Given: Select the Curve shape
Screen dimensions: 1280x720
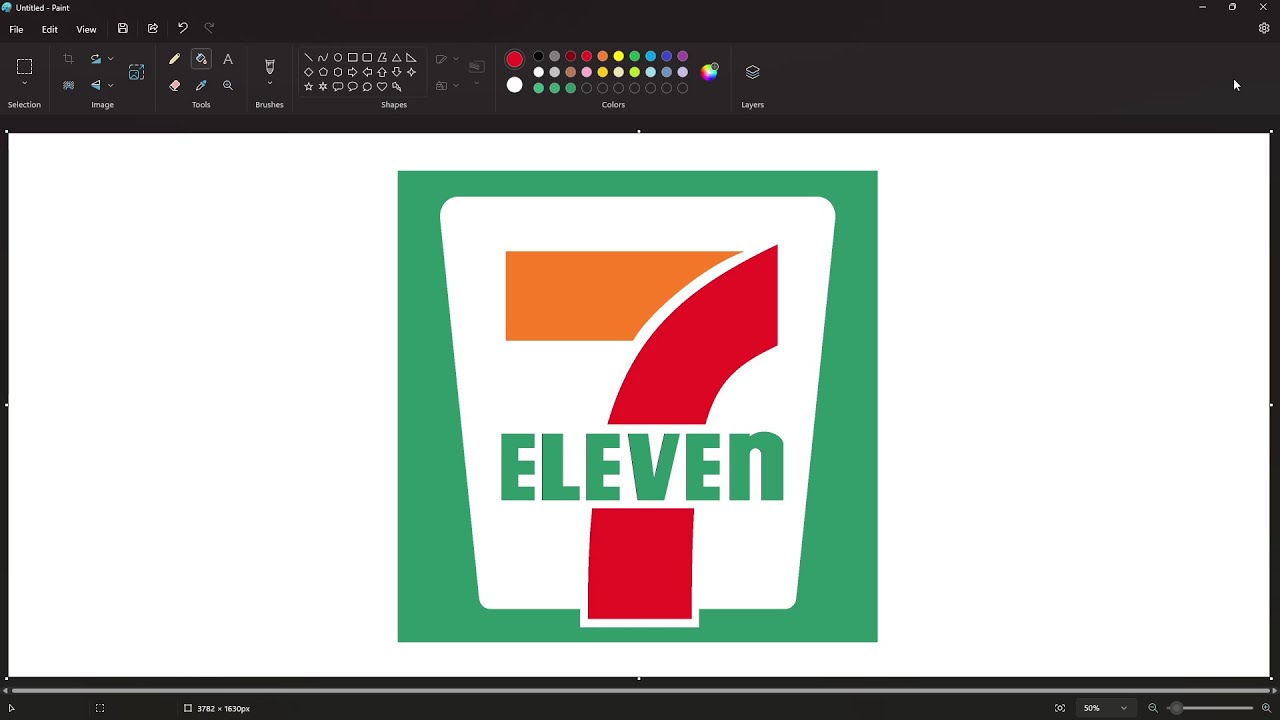Looking at the screenshot, I should point(323,58).
